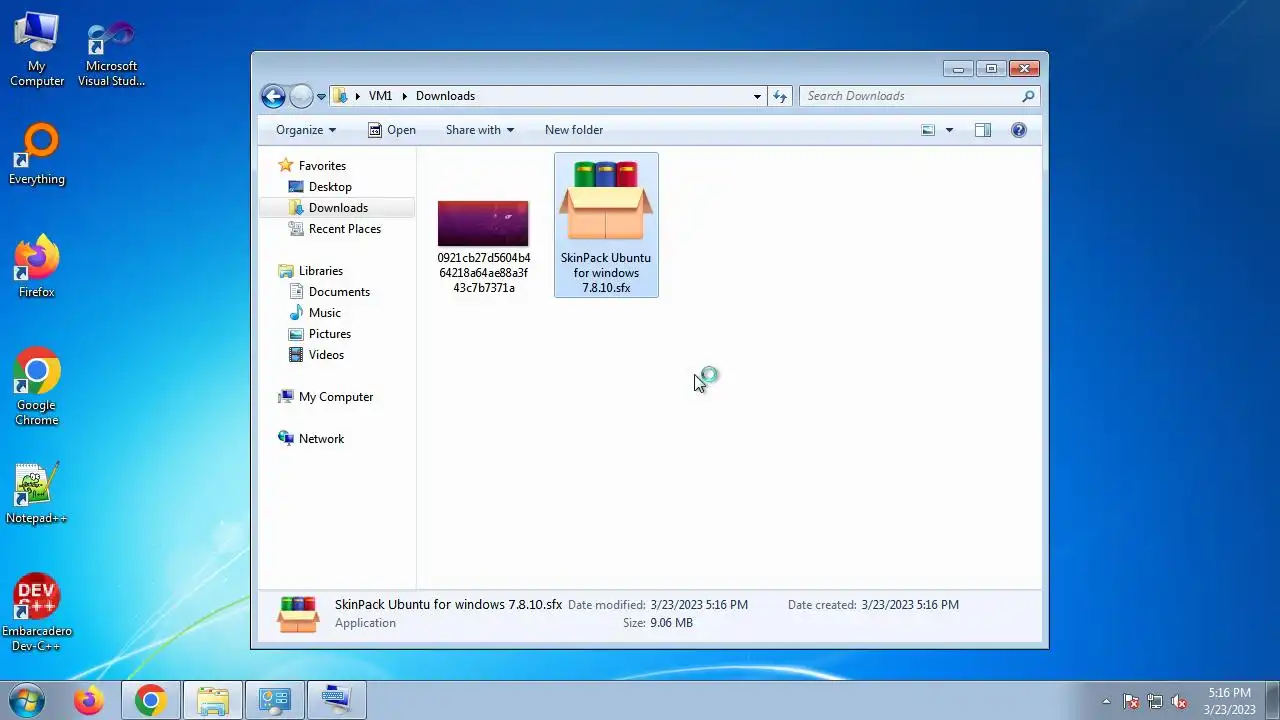1280x720 pixels.
Task: Open the Windows Start button
Action: pyautogui.click(x=27, y=700)
